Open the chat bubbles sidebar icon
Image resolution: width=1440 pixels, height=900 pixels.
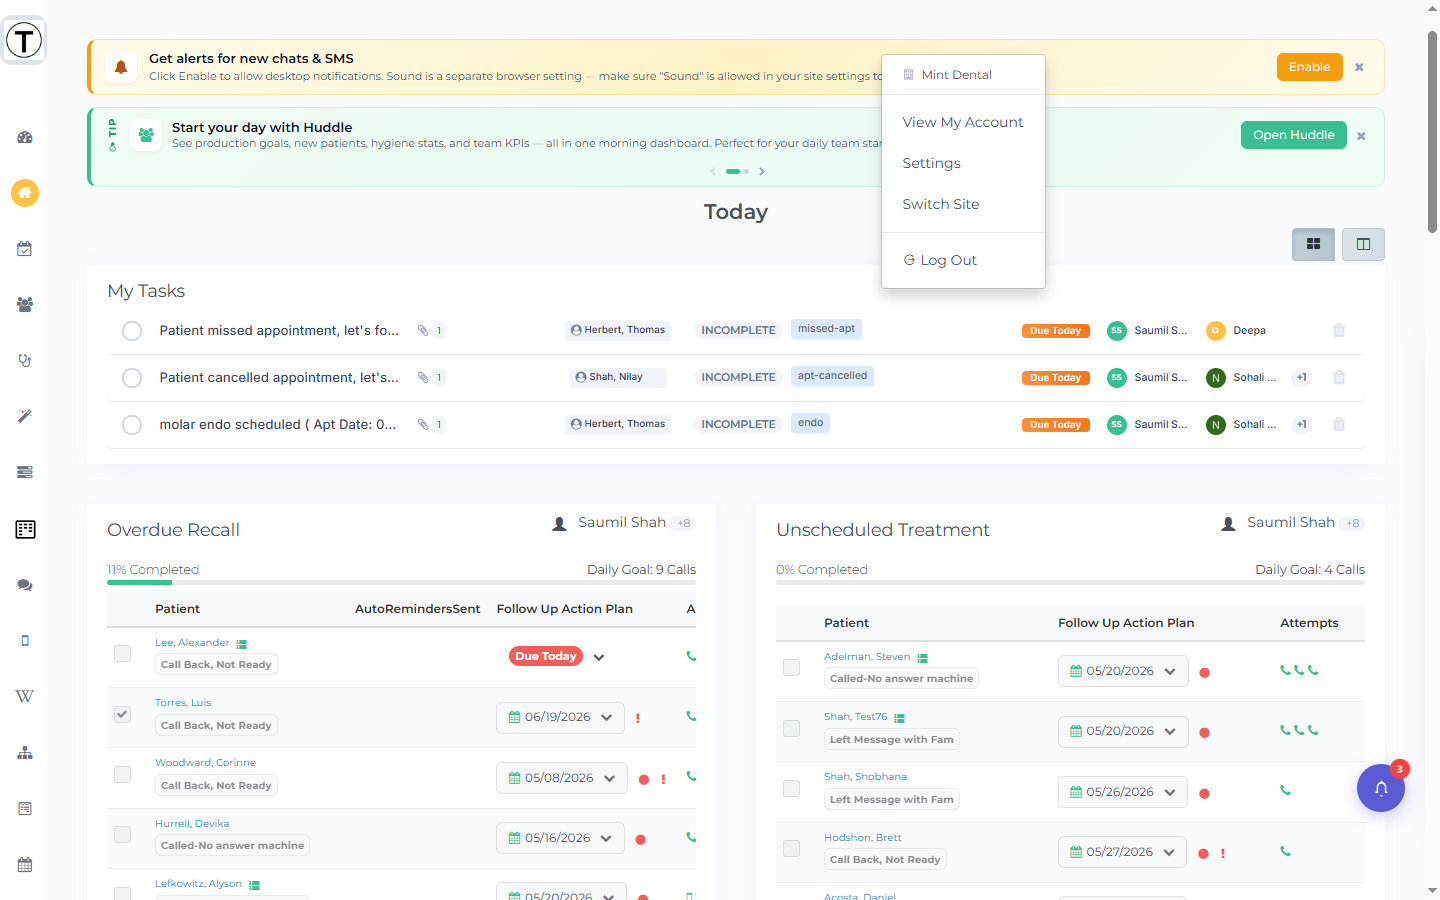(x=25, y=585)
